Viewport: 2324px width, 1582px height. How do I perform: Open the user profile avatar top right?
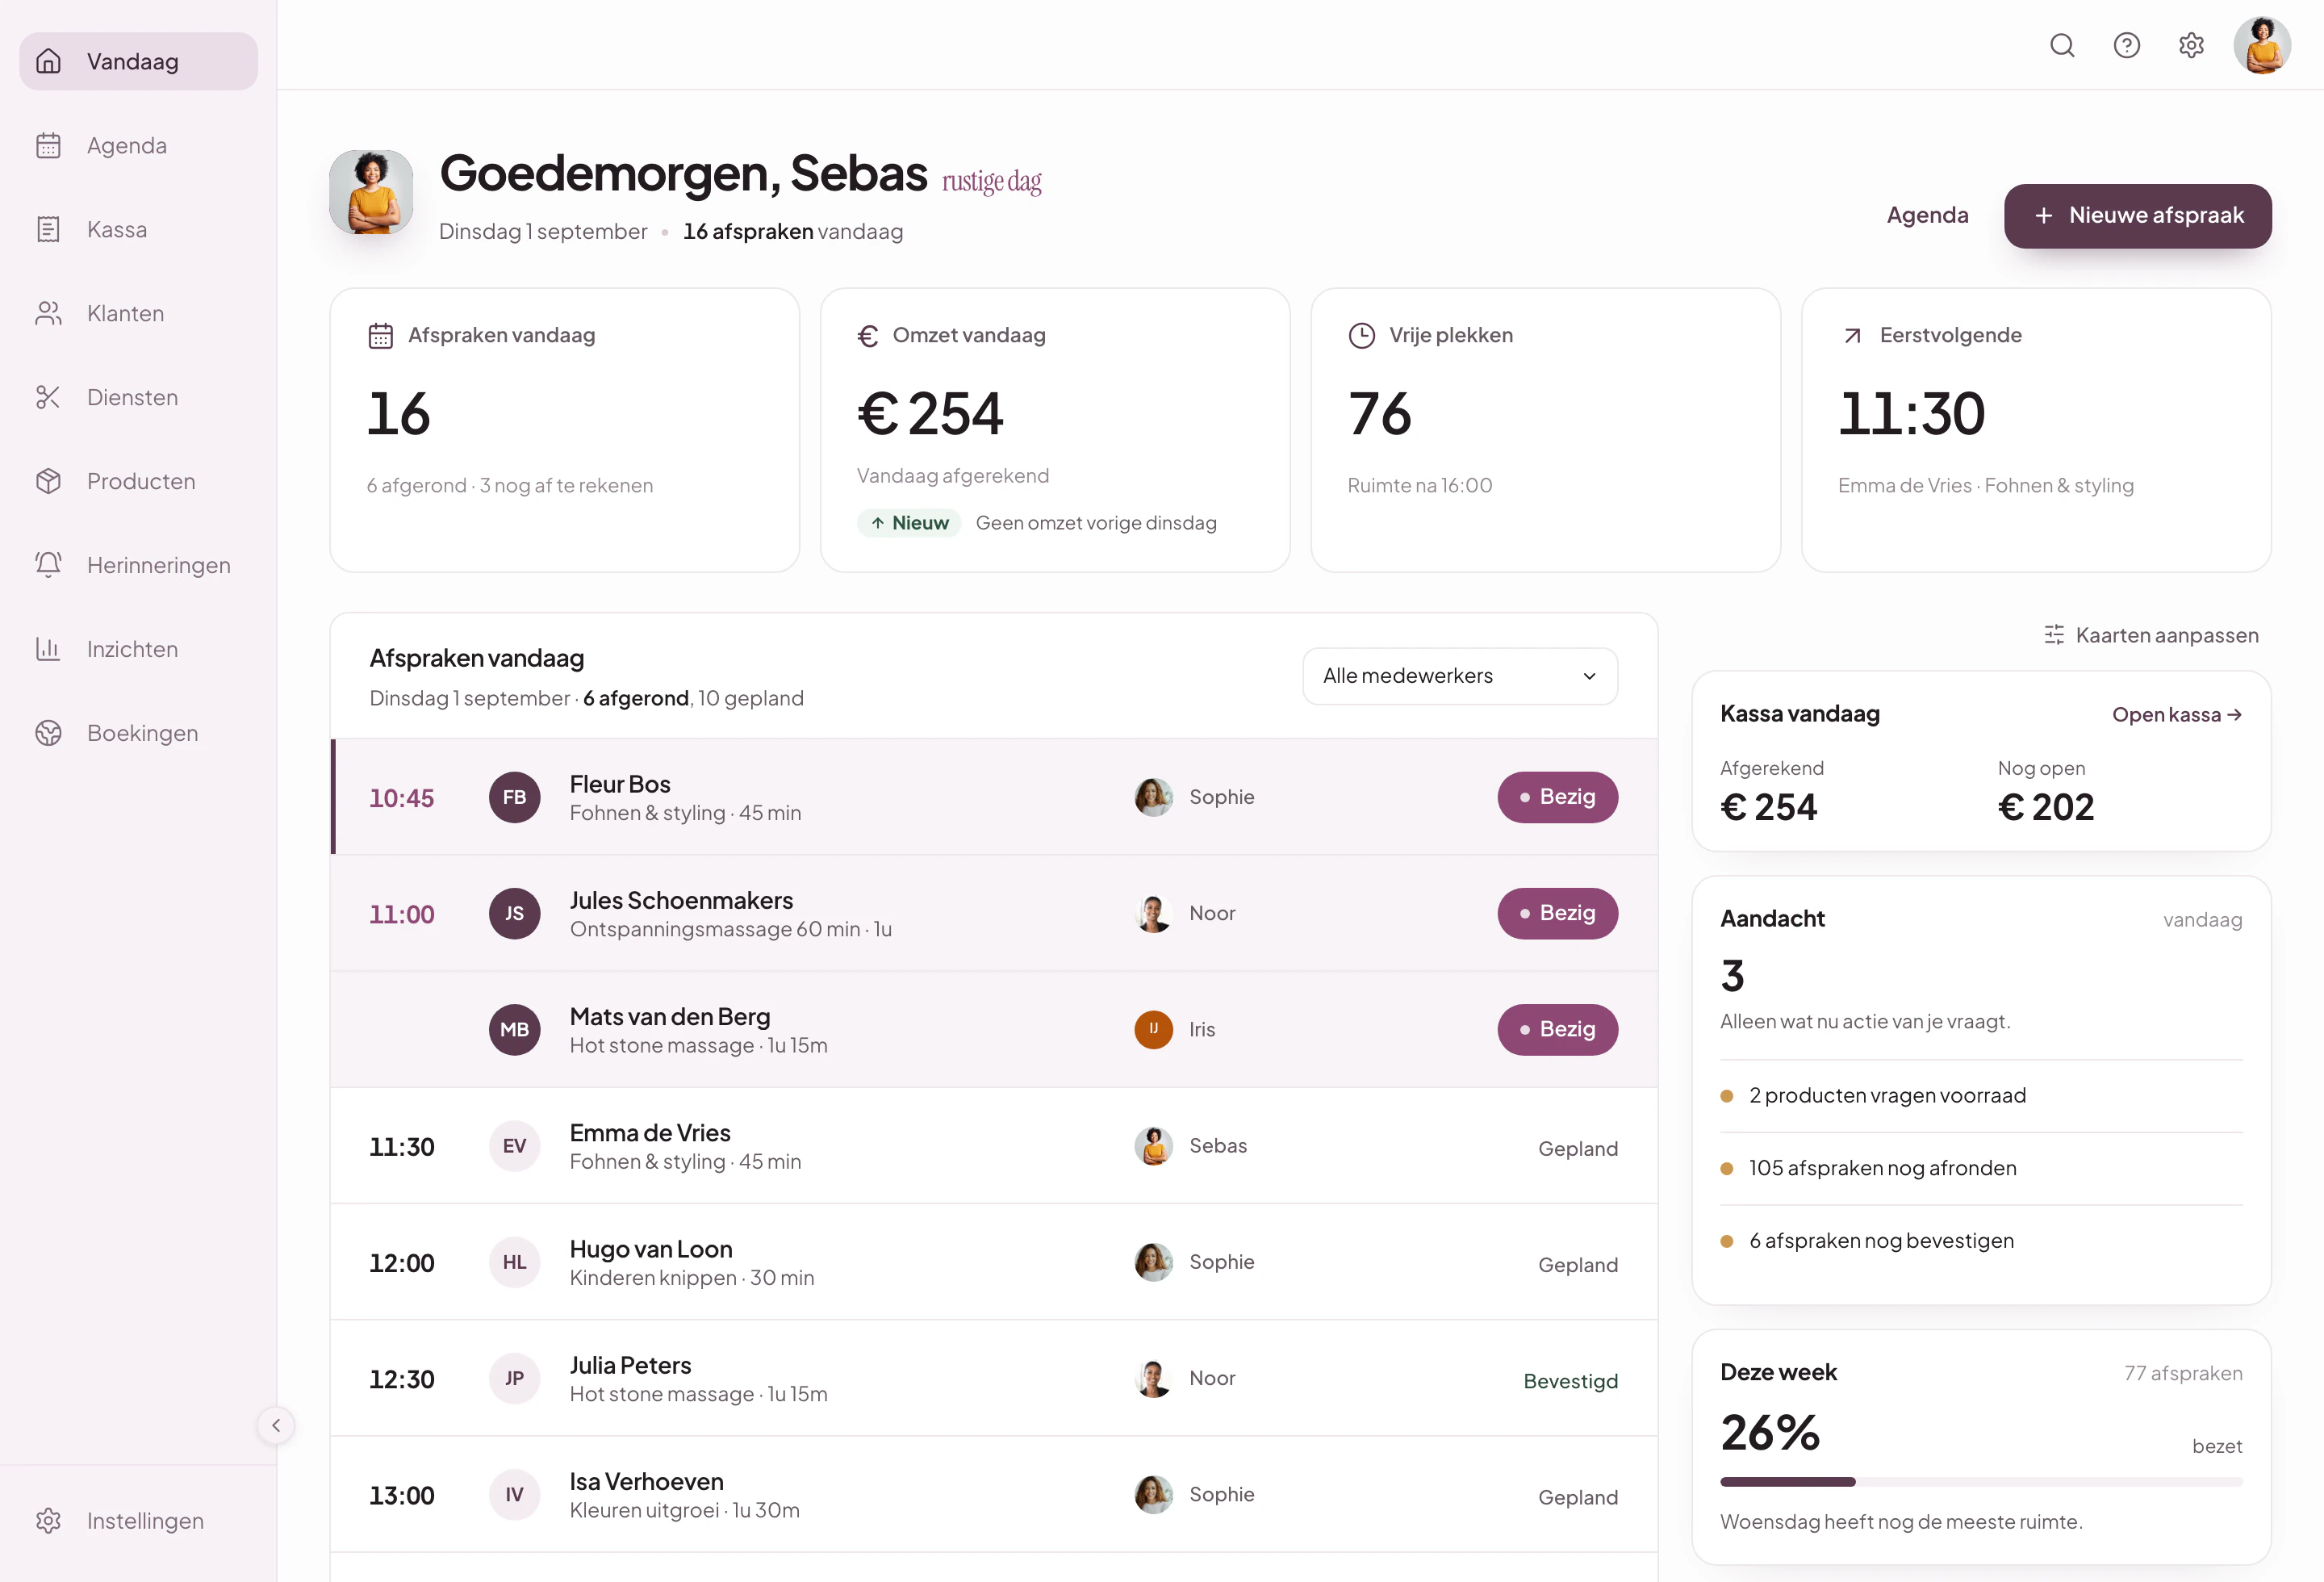point(2262,45)
